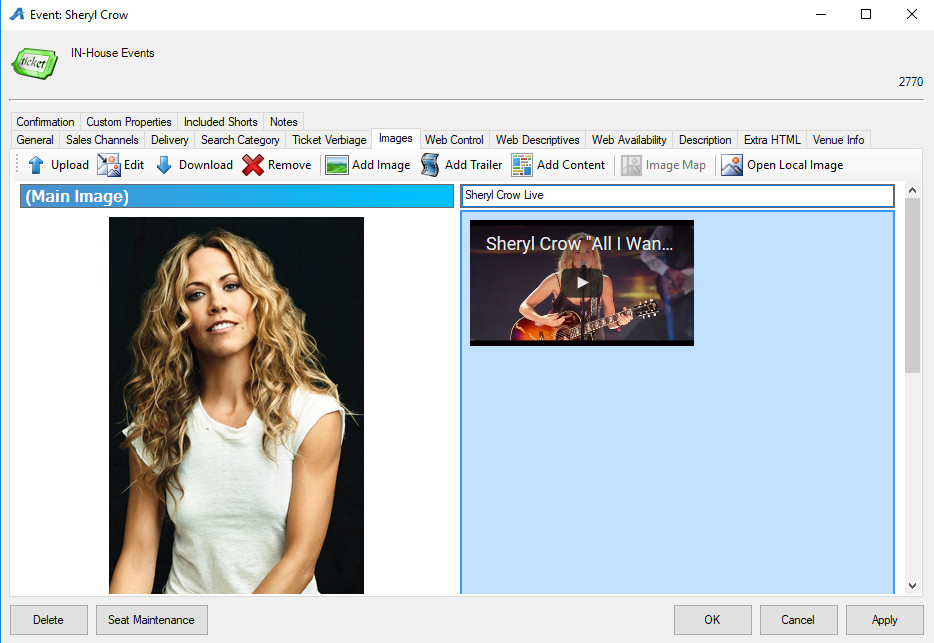
Task: Open the Search Category tab
Action: 240,139
